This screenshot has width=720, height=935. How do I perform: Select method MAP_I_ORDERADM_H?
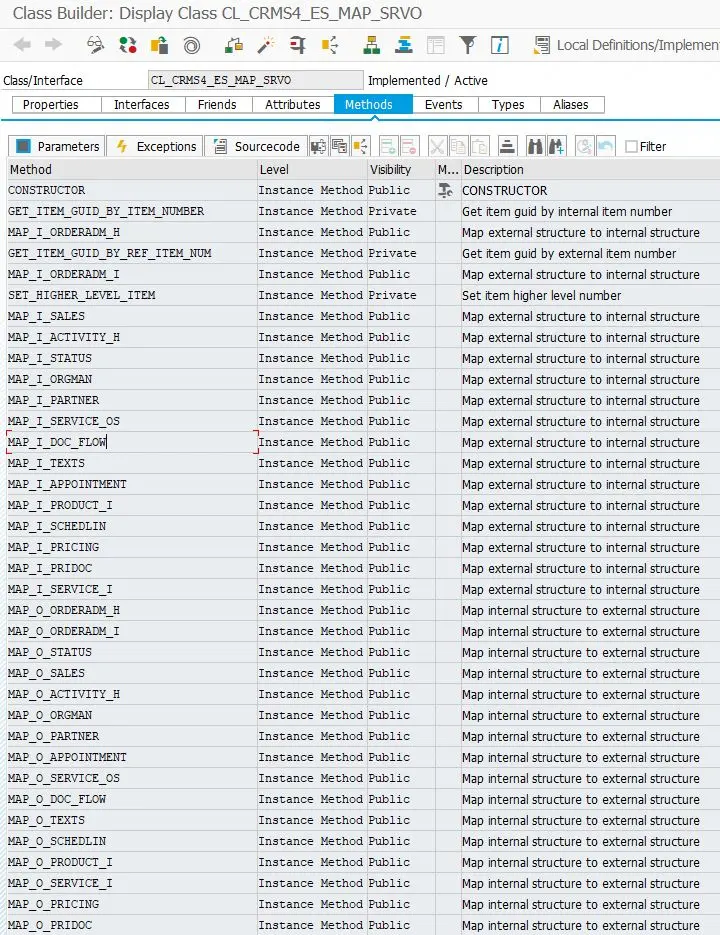pyautogui.click(x=132, y=232)
